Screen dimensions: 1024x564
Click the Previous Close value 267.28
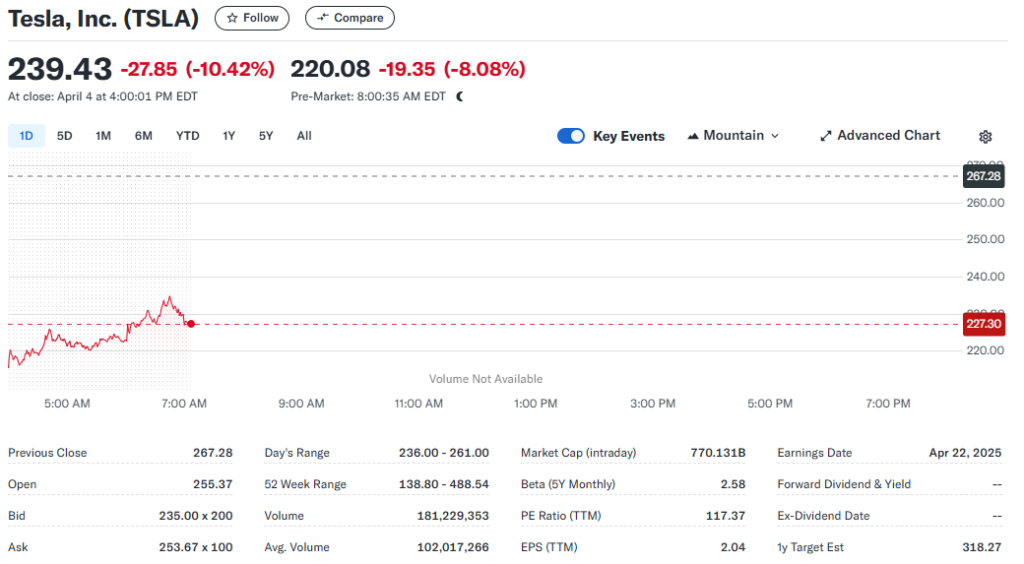213,453
